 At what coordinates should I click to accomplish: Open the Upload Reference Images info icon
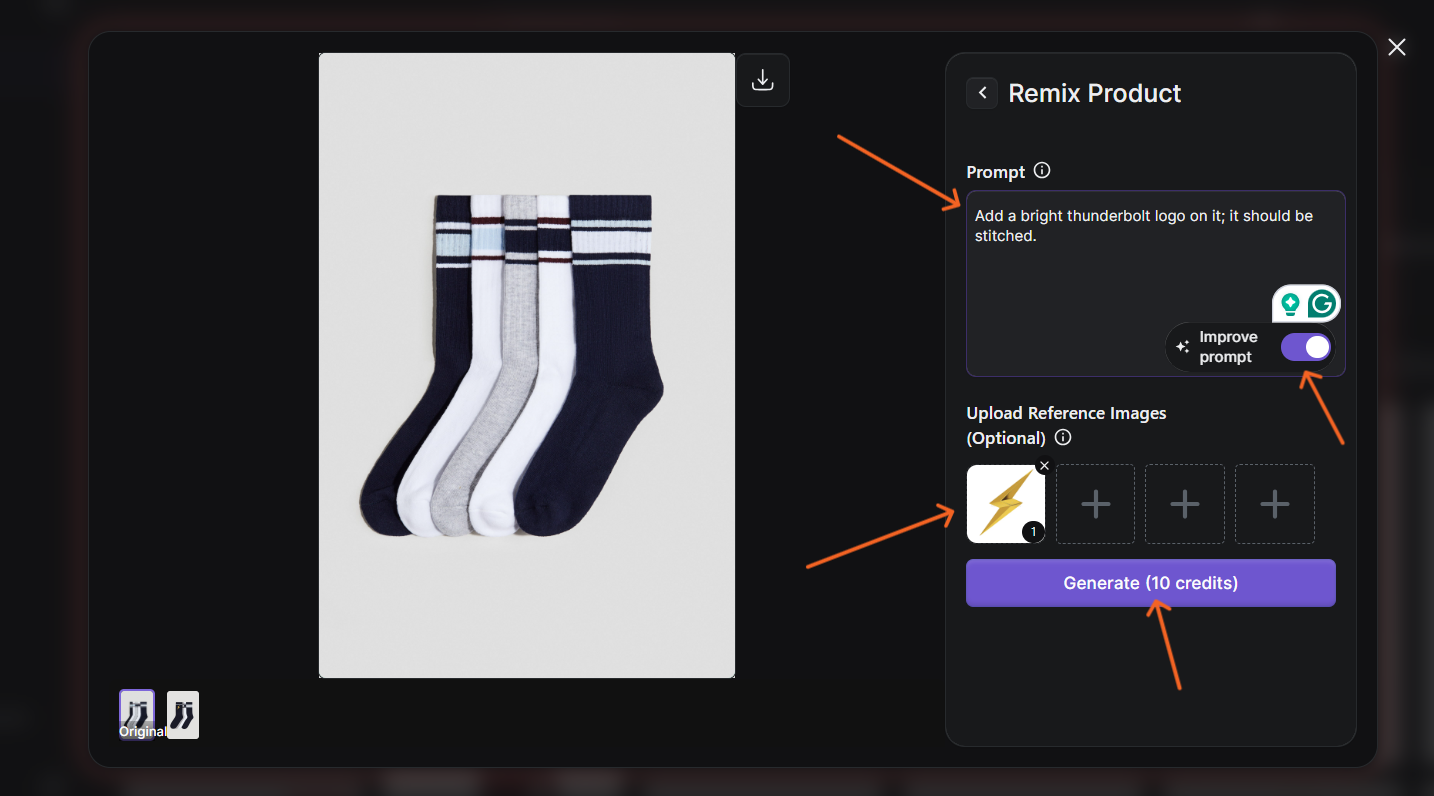[x=1063, y=438]
